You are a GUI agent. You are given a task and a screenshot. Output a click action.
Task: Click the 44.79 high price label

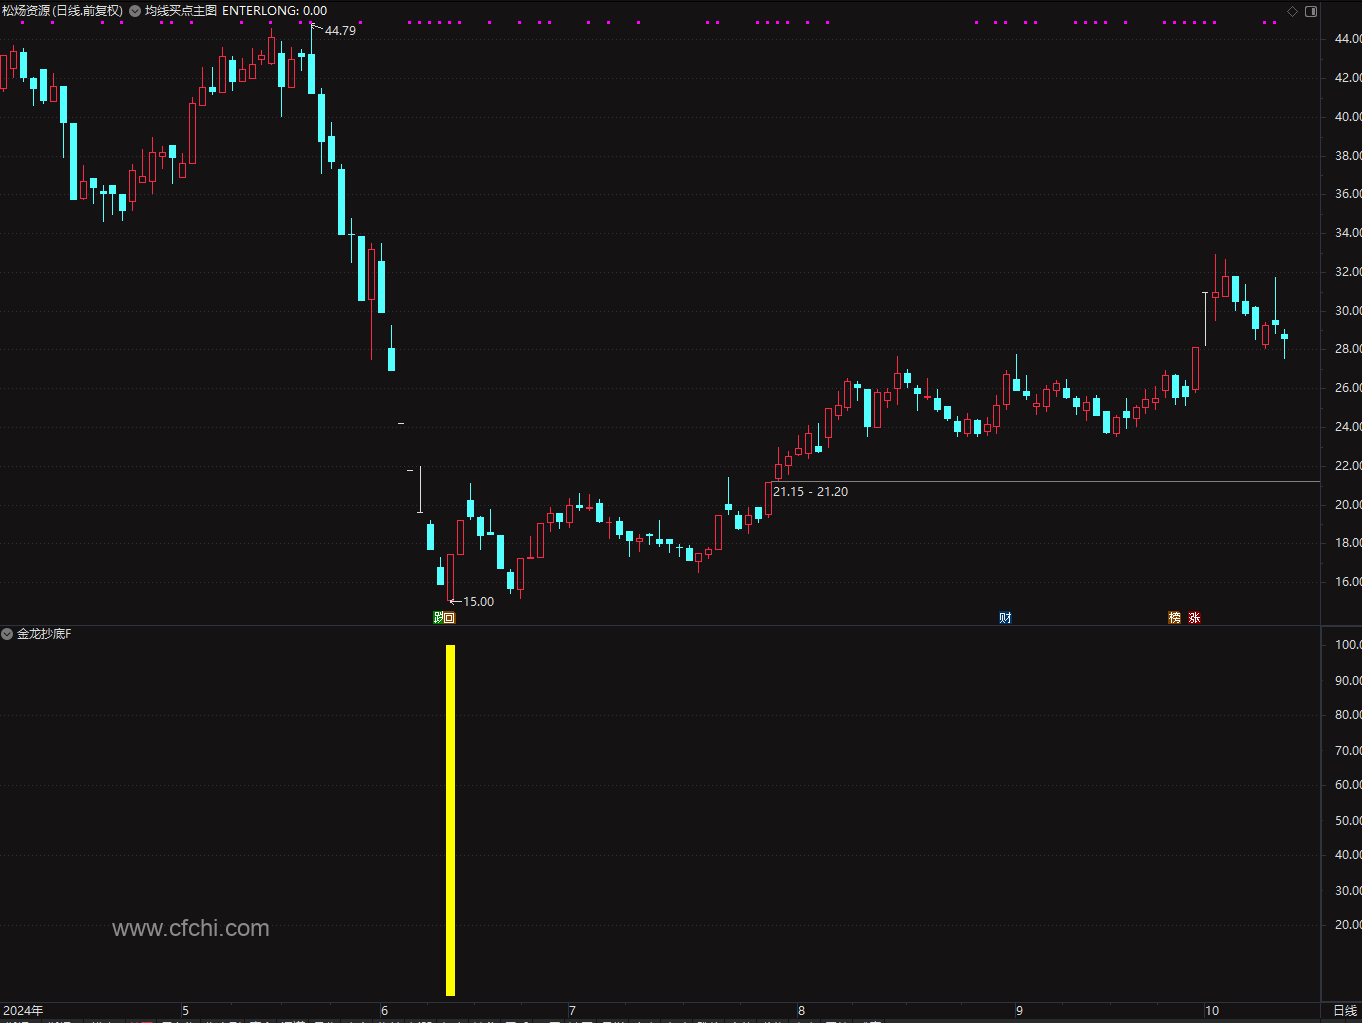pos(340,31)
